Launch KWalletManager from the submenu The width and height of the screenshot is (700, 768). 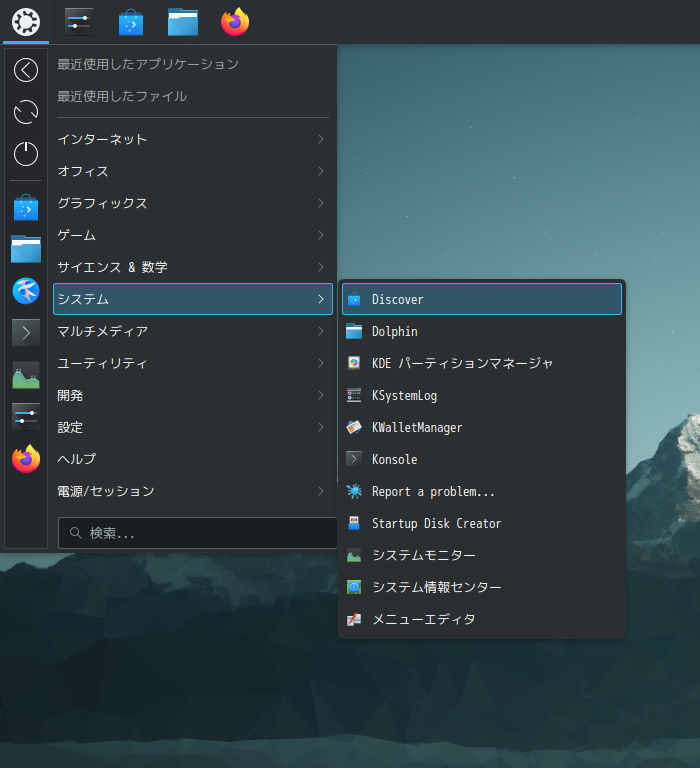click(x=482, y=427)
